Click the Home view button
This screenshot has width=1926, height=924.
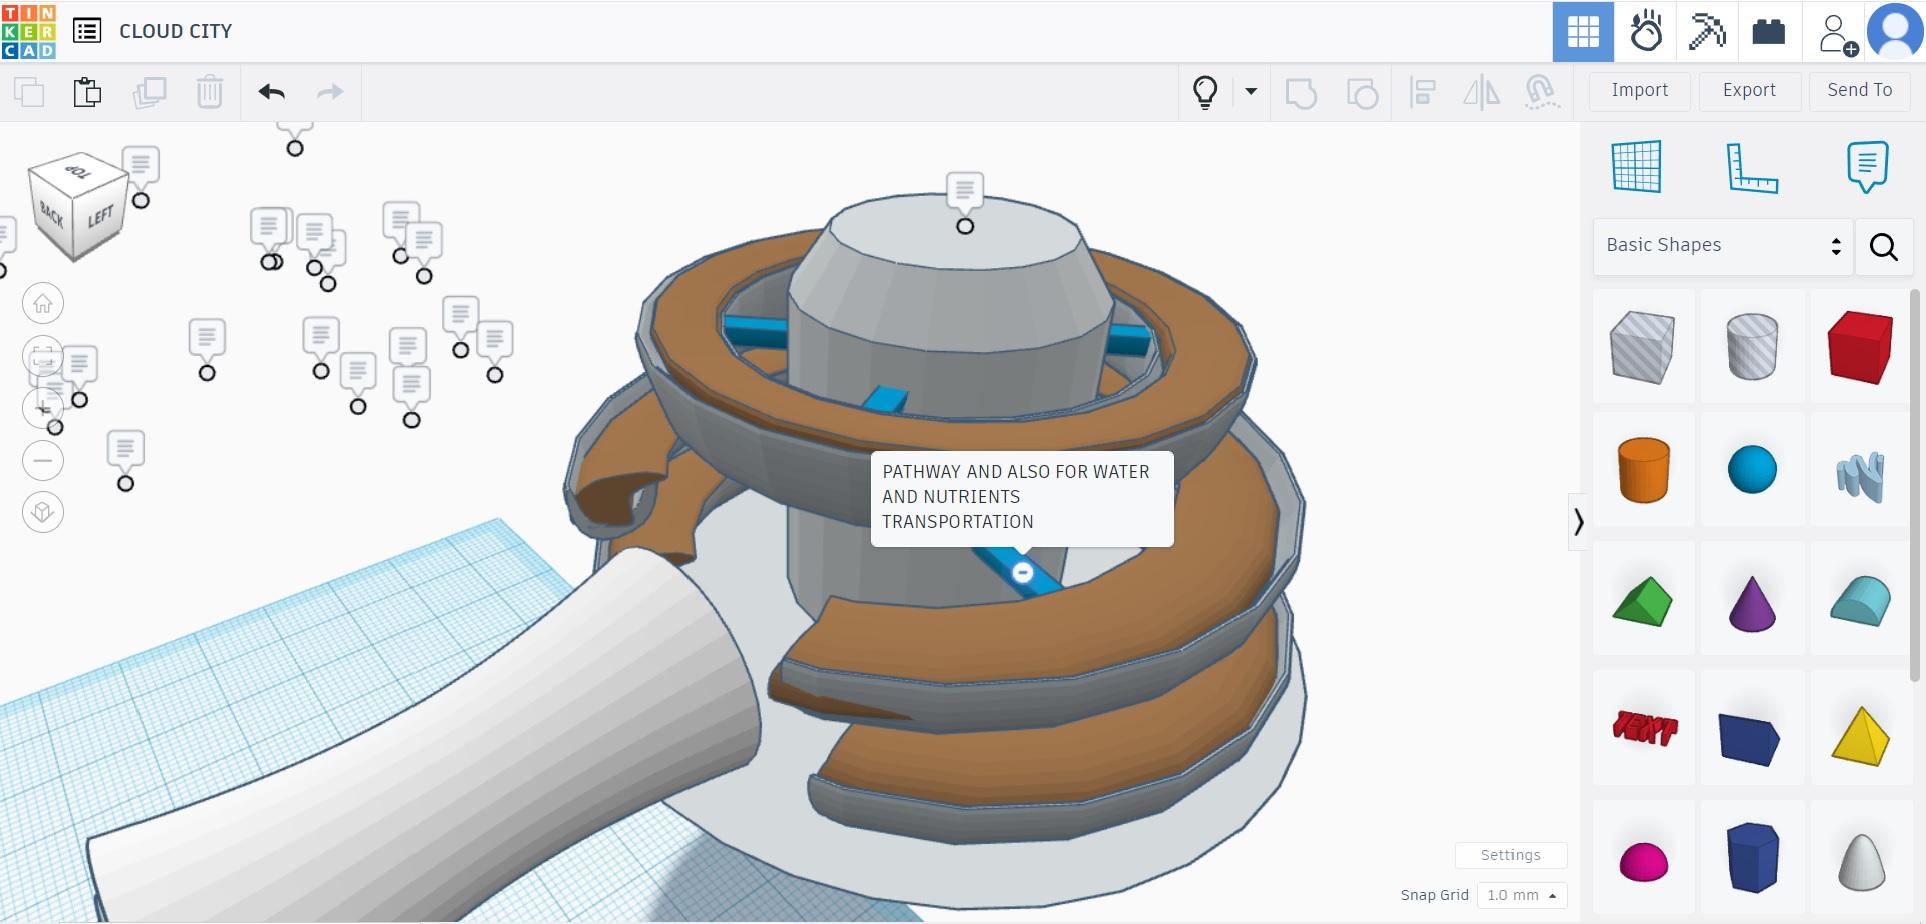coord(43,304)
